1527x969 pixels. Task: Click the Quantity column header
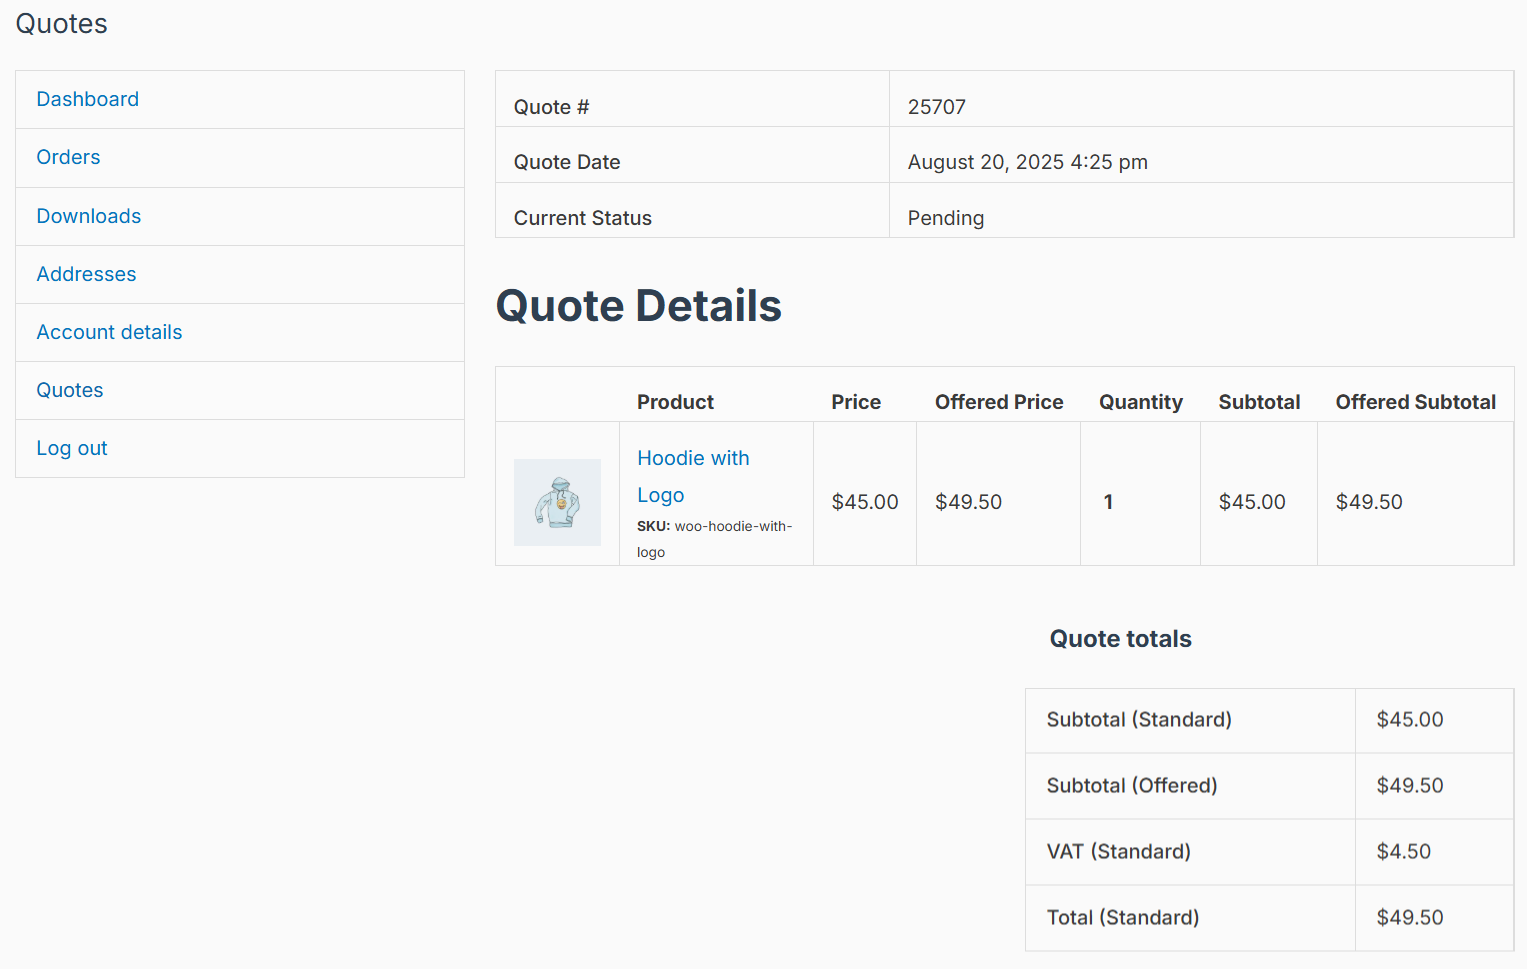click(1141, 402)
